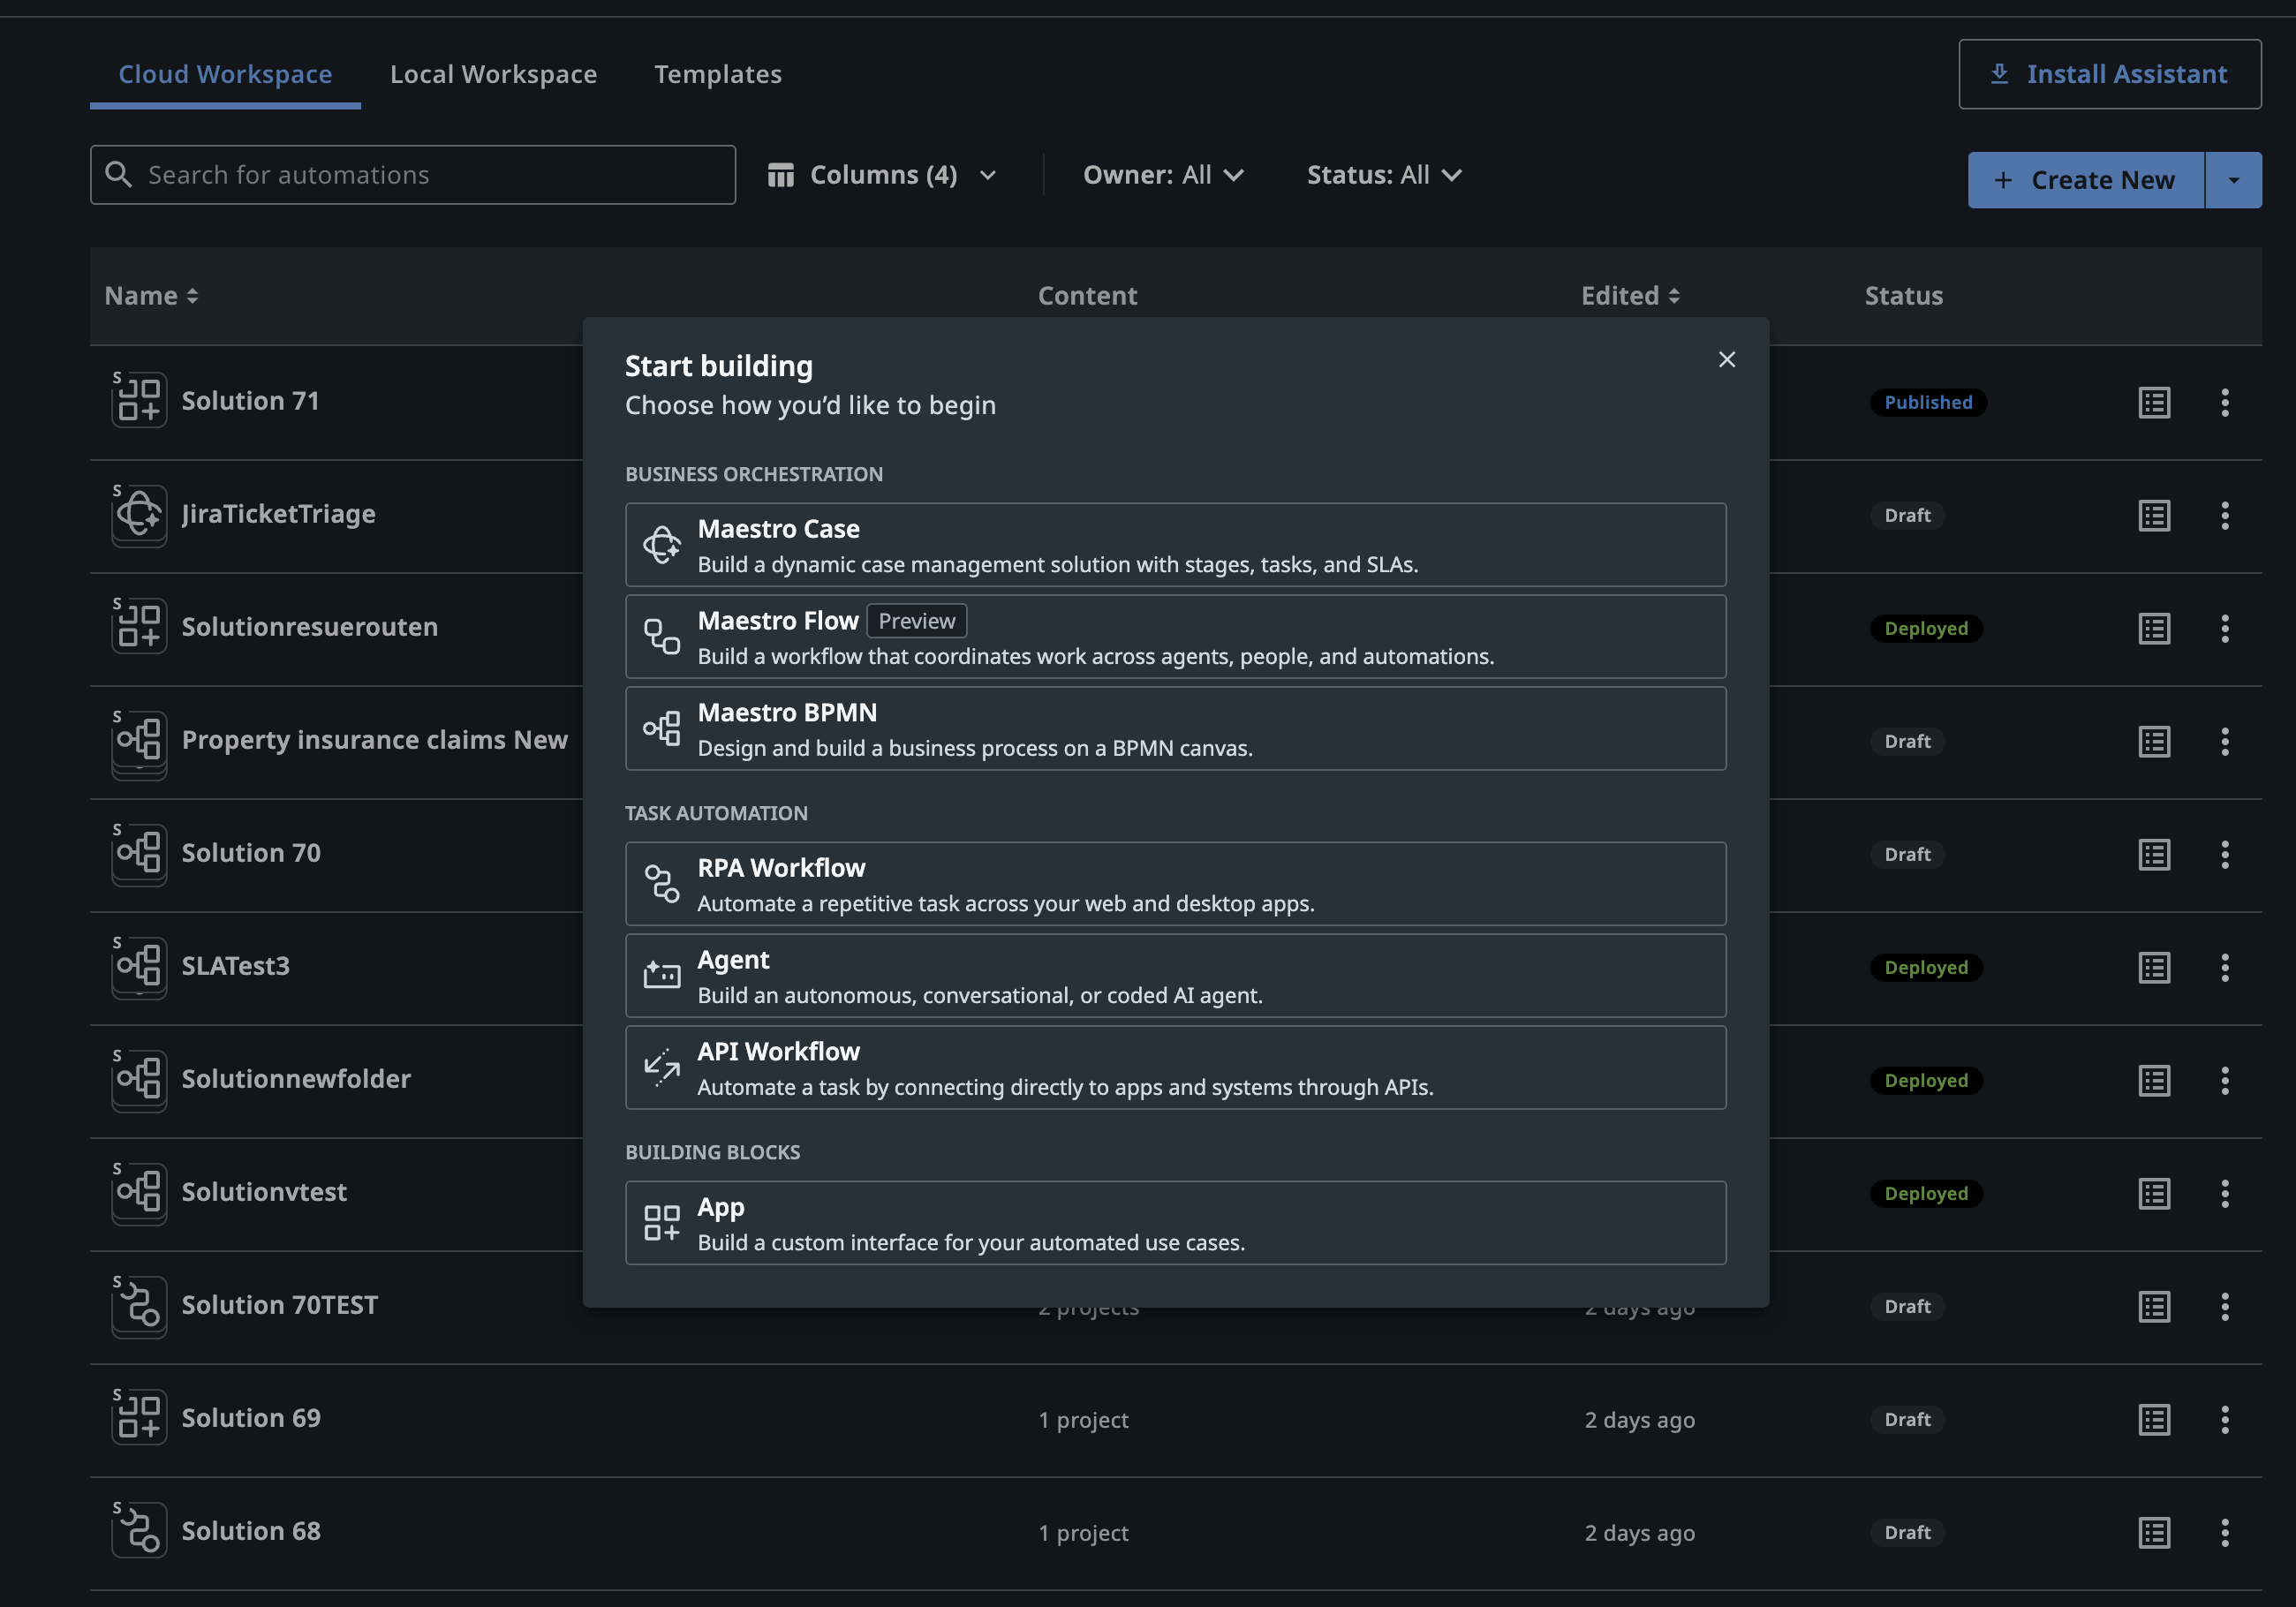Open details list icon for JiraTicketTriage row
This screenshot has height=1607, width=2296.
pos(2154,516)
